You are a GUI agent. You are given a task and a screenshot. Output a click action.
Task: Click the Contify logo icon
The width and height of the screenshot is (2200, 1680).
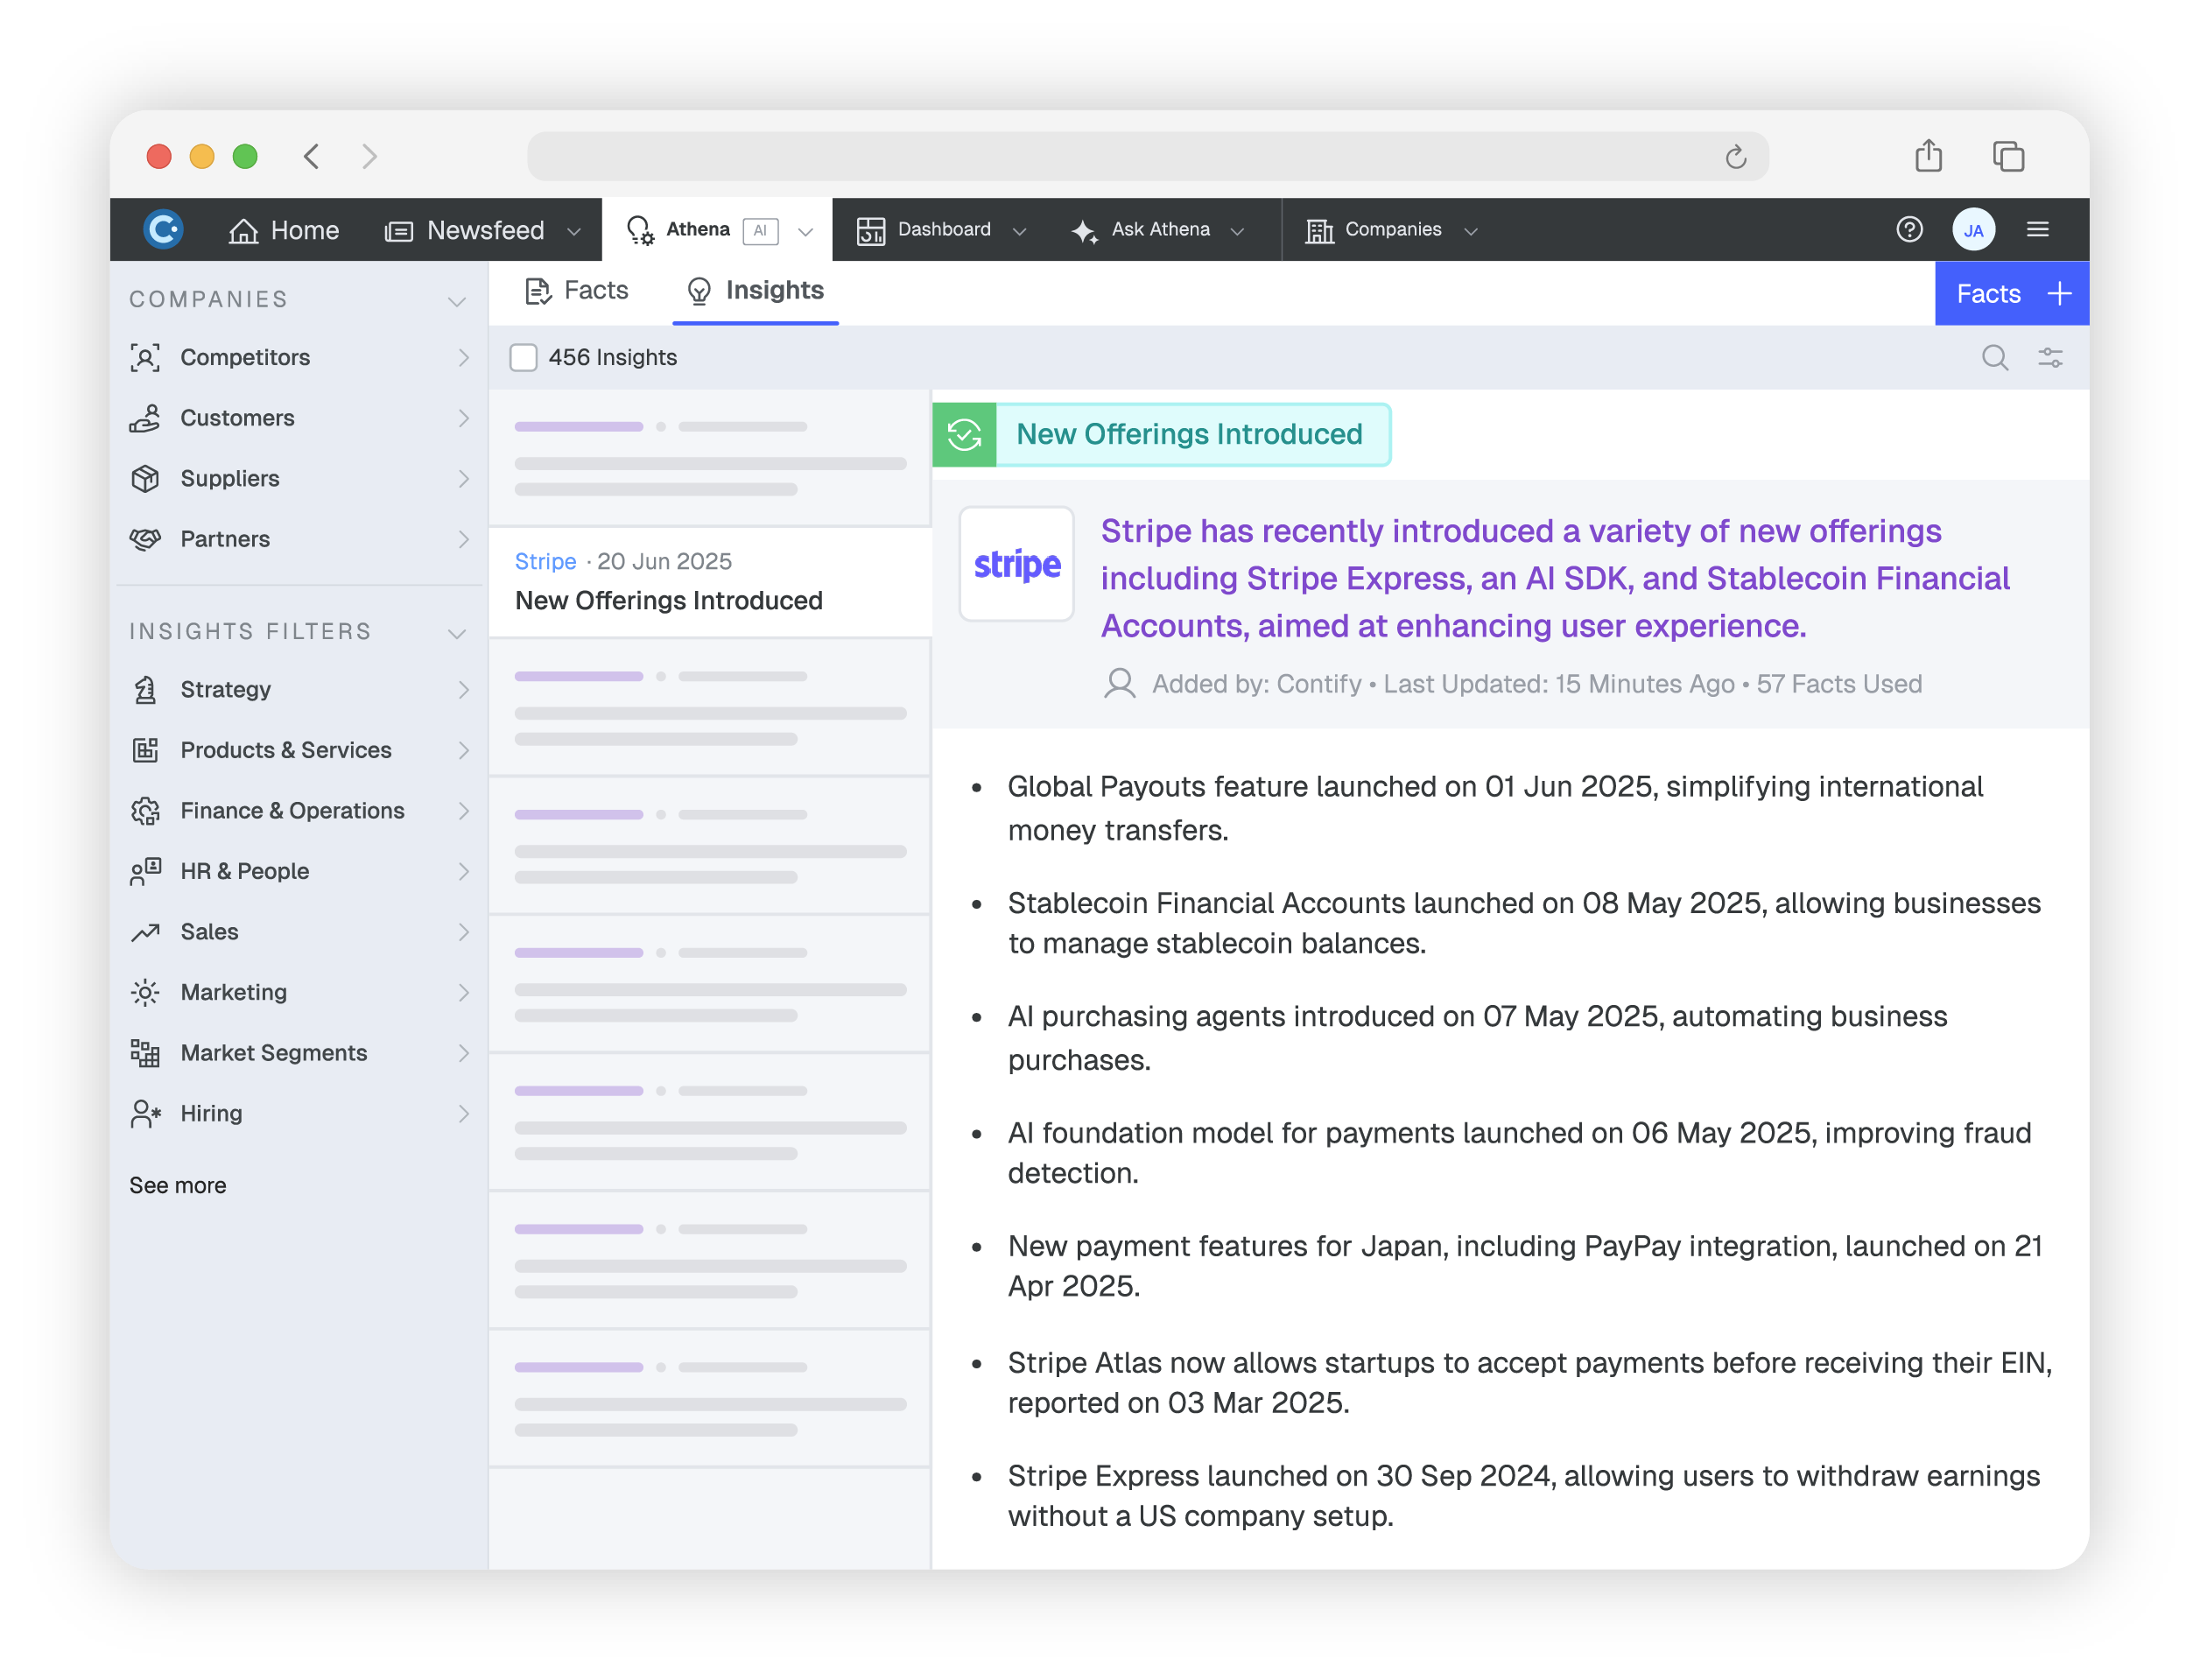163,229
